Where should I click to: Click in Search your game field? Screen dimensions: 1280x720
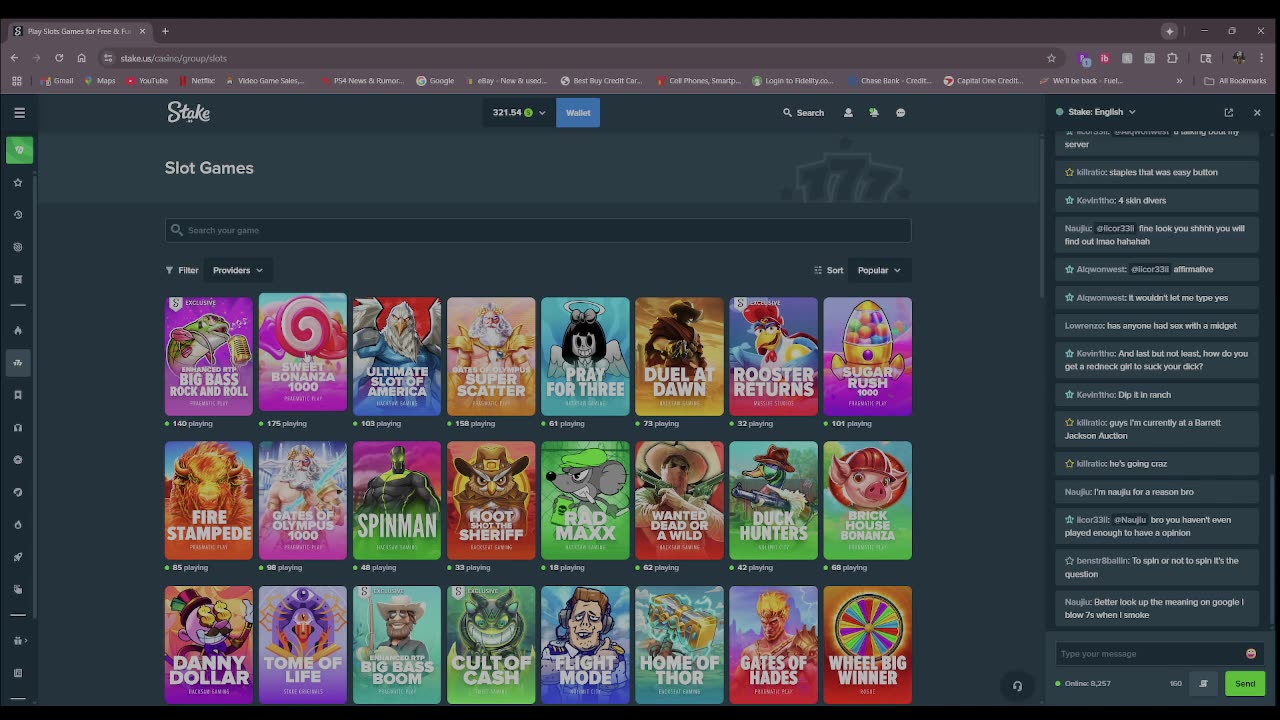click(538, 230)
